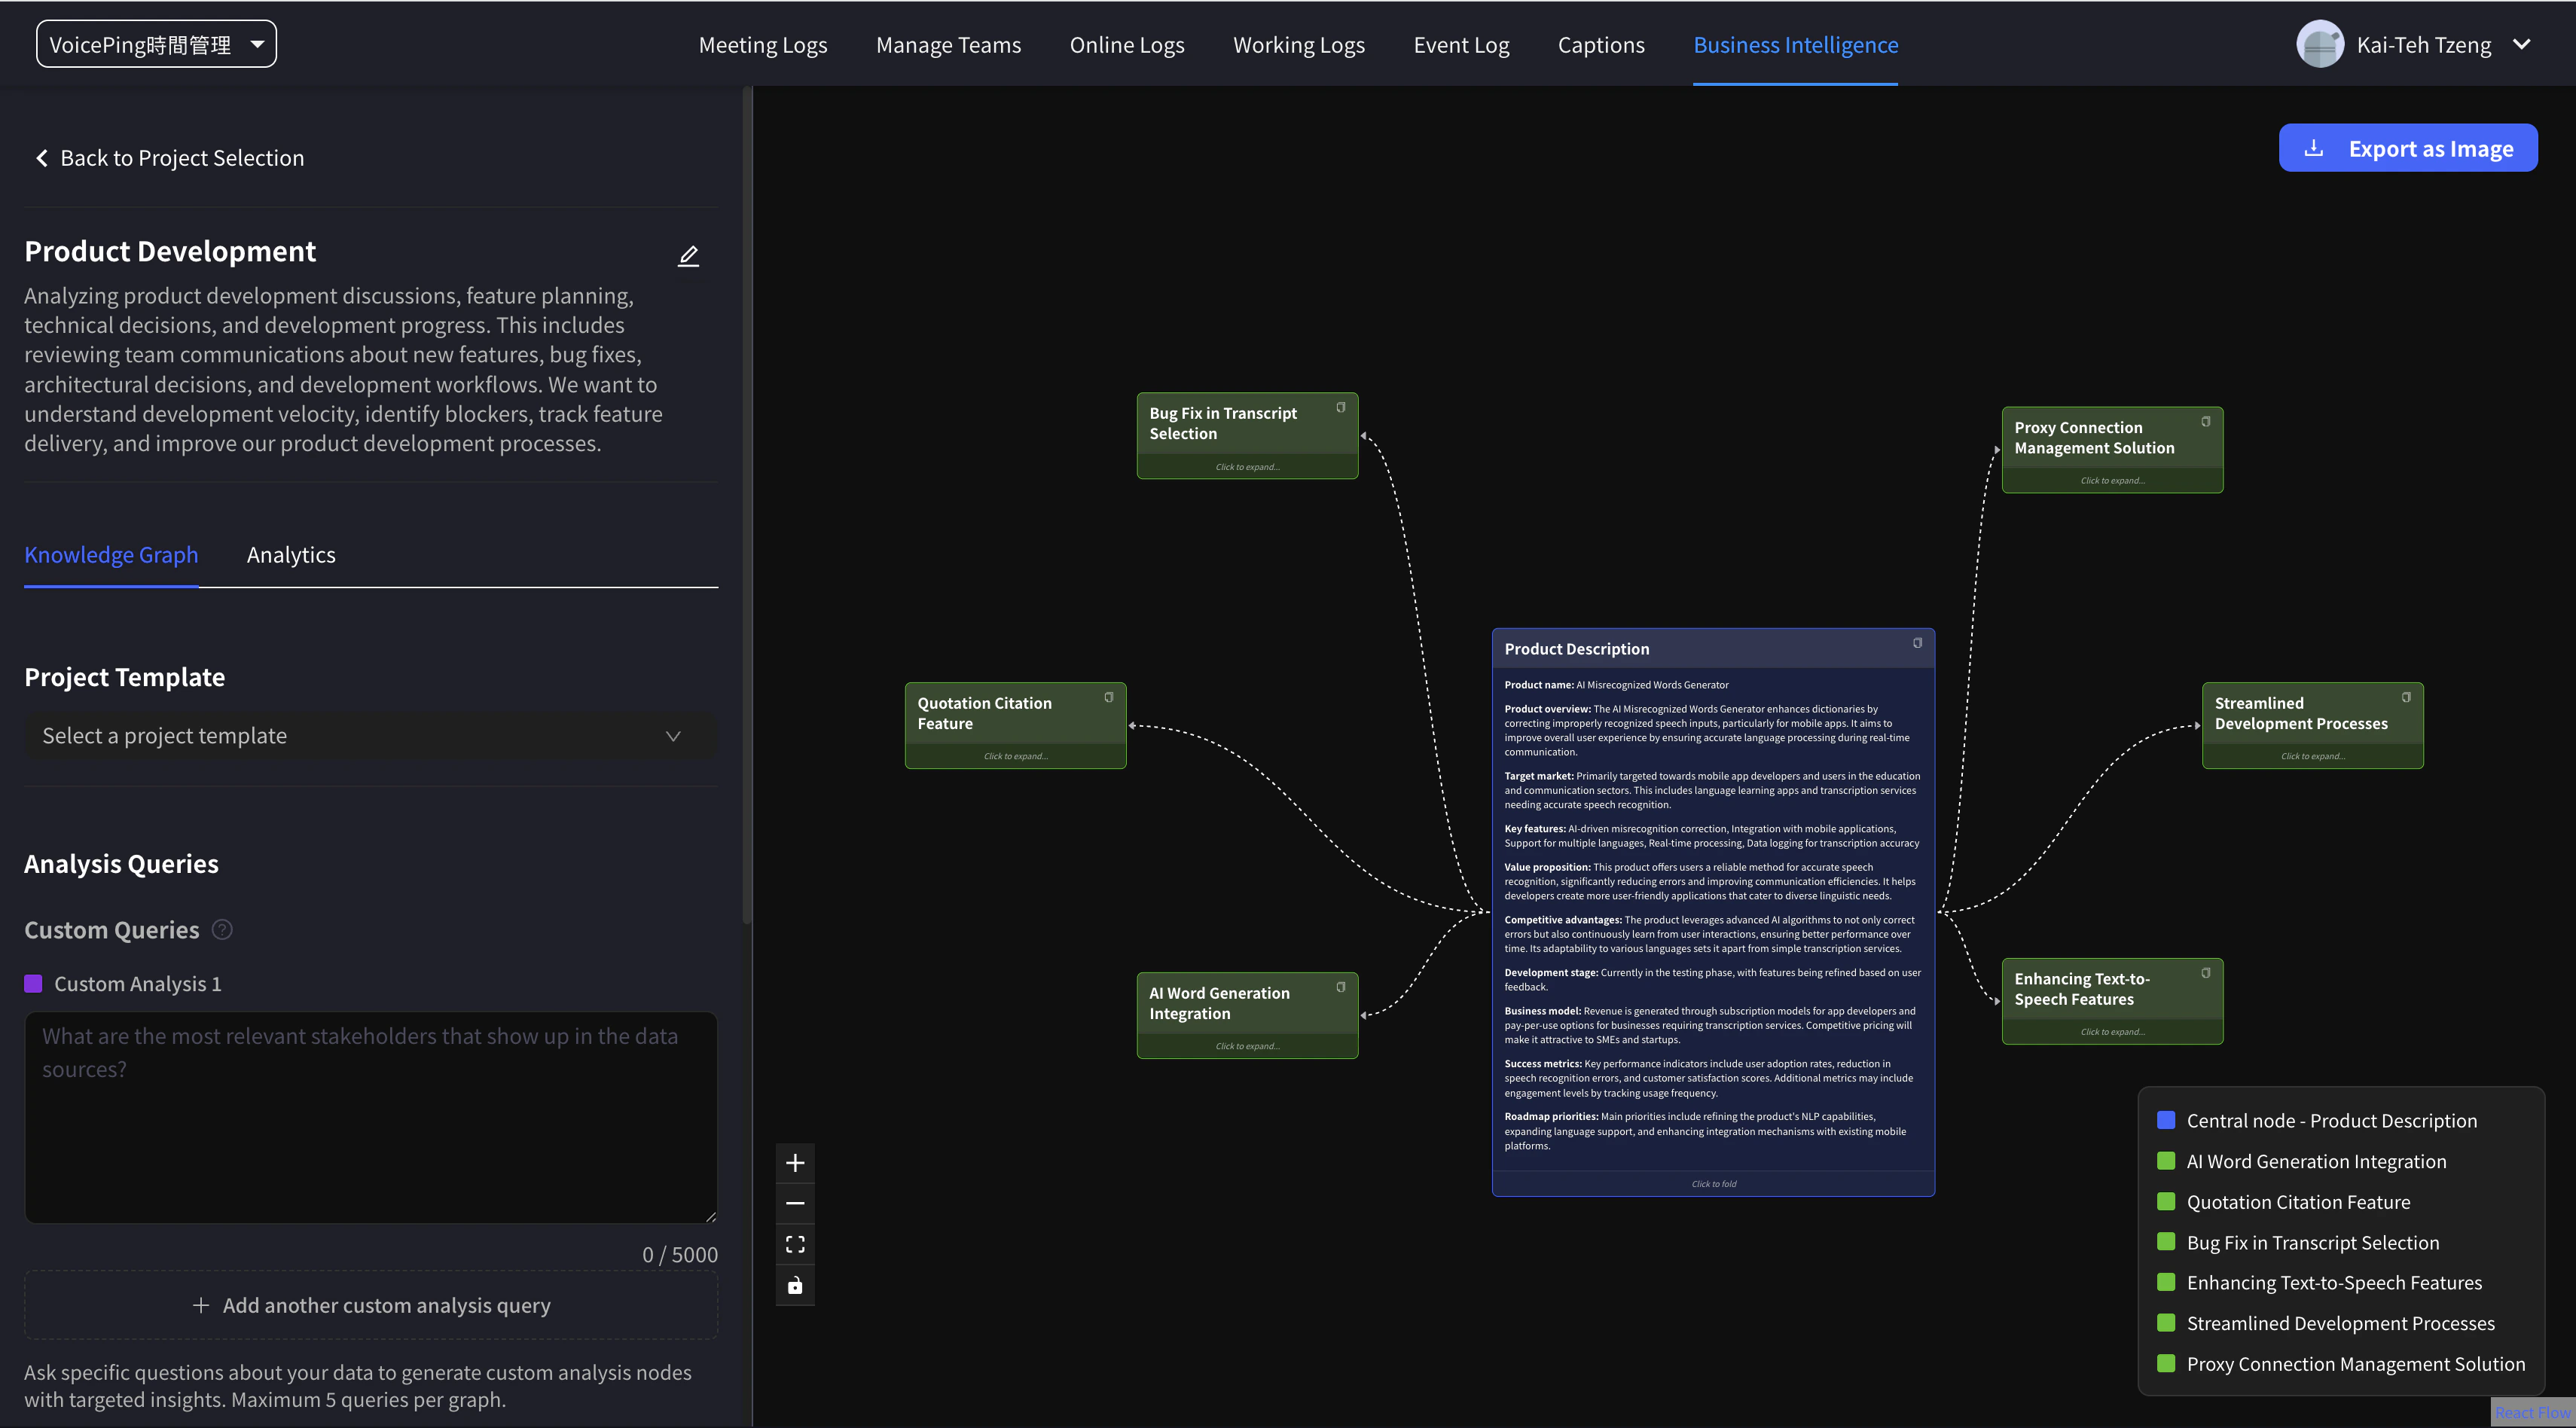Expand the Quotation Citation Feature node
Screen dimensions: 2576x1428
point(1015,756)
